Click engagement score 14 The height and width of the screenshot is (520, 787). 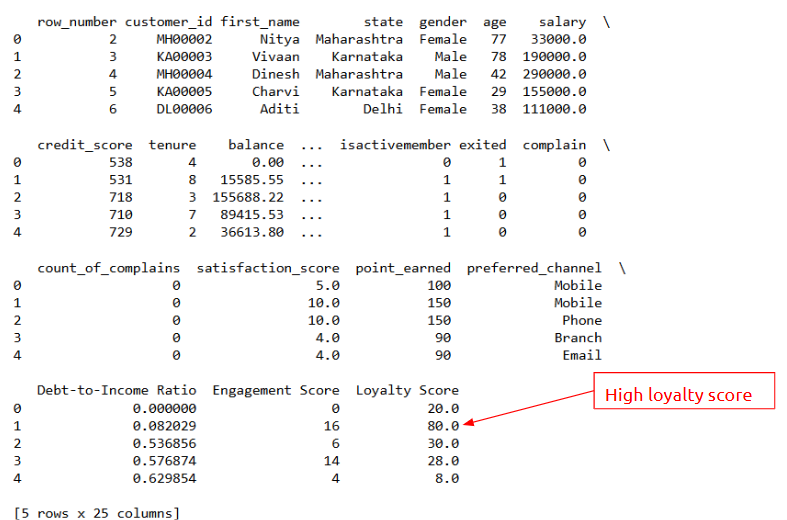[332, 461]
